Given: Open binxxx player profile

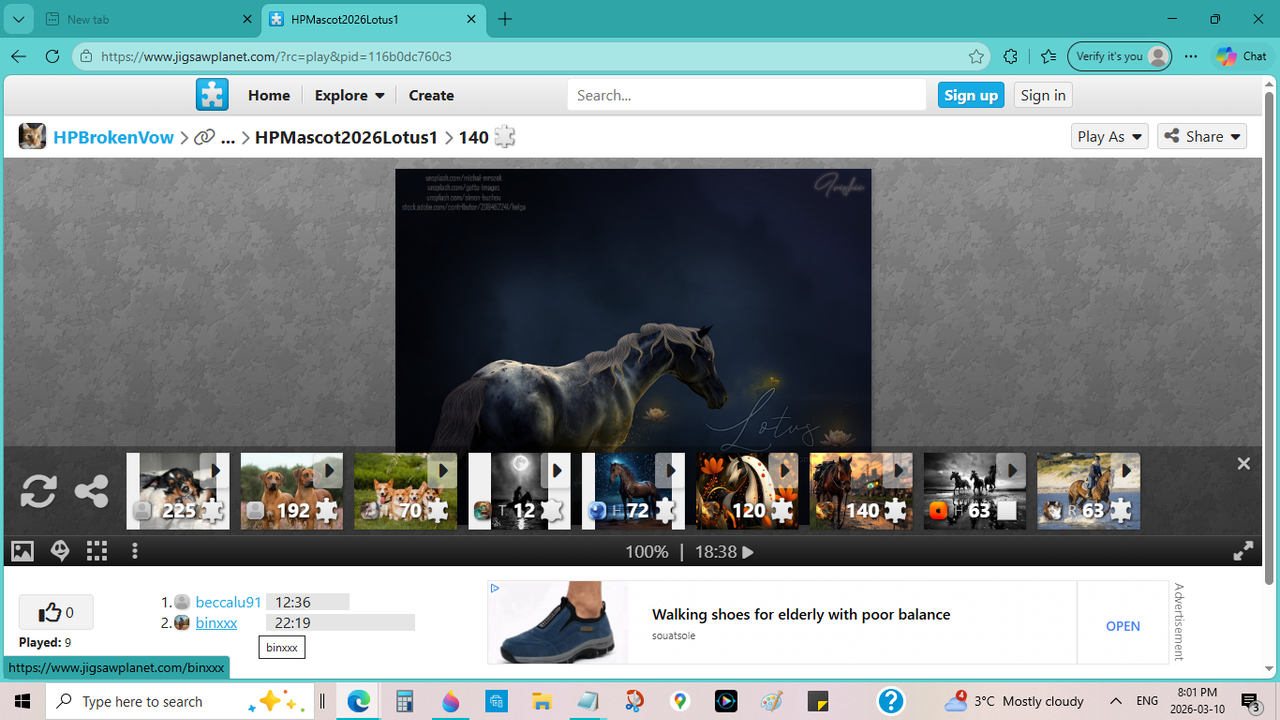Looking at the screenshot, I should [x=216, y=622].
